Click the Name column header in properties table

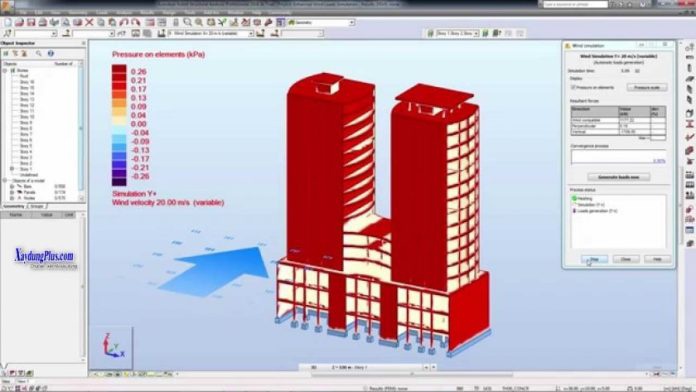[x=16, y=215]
